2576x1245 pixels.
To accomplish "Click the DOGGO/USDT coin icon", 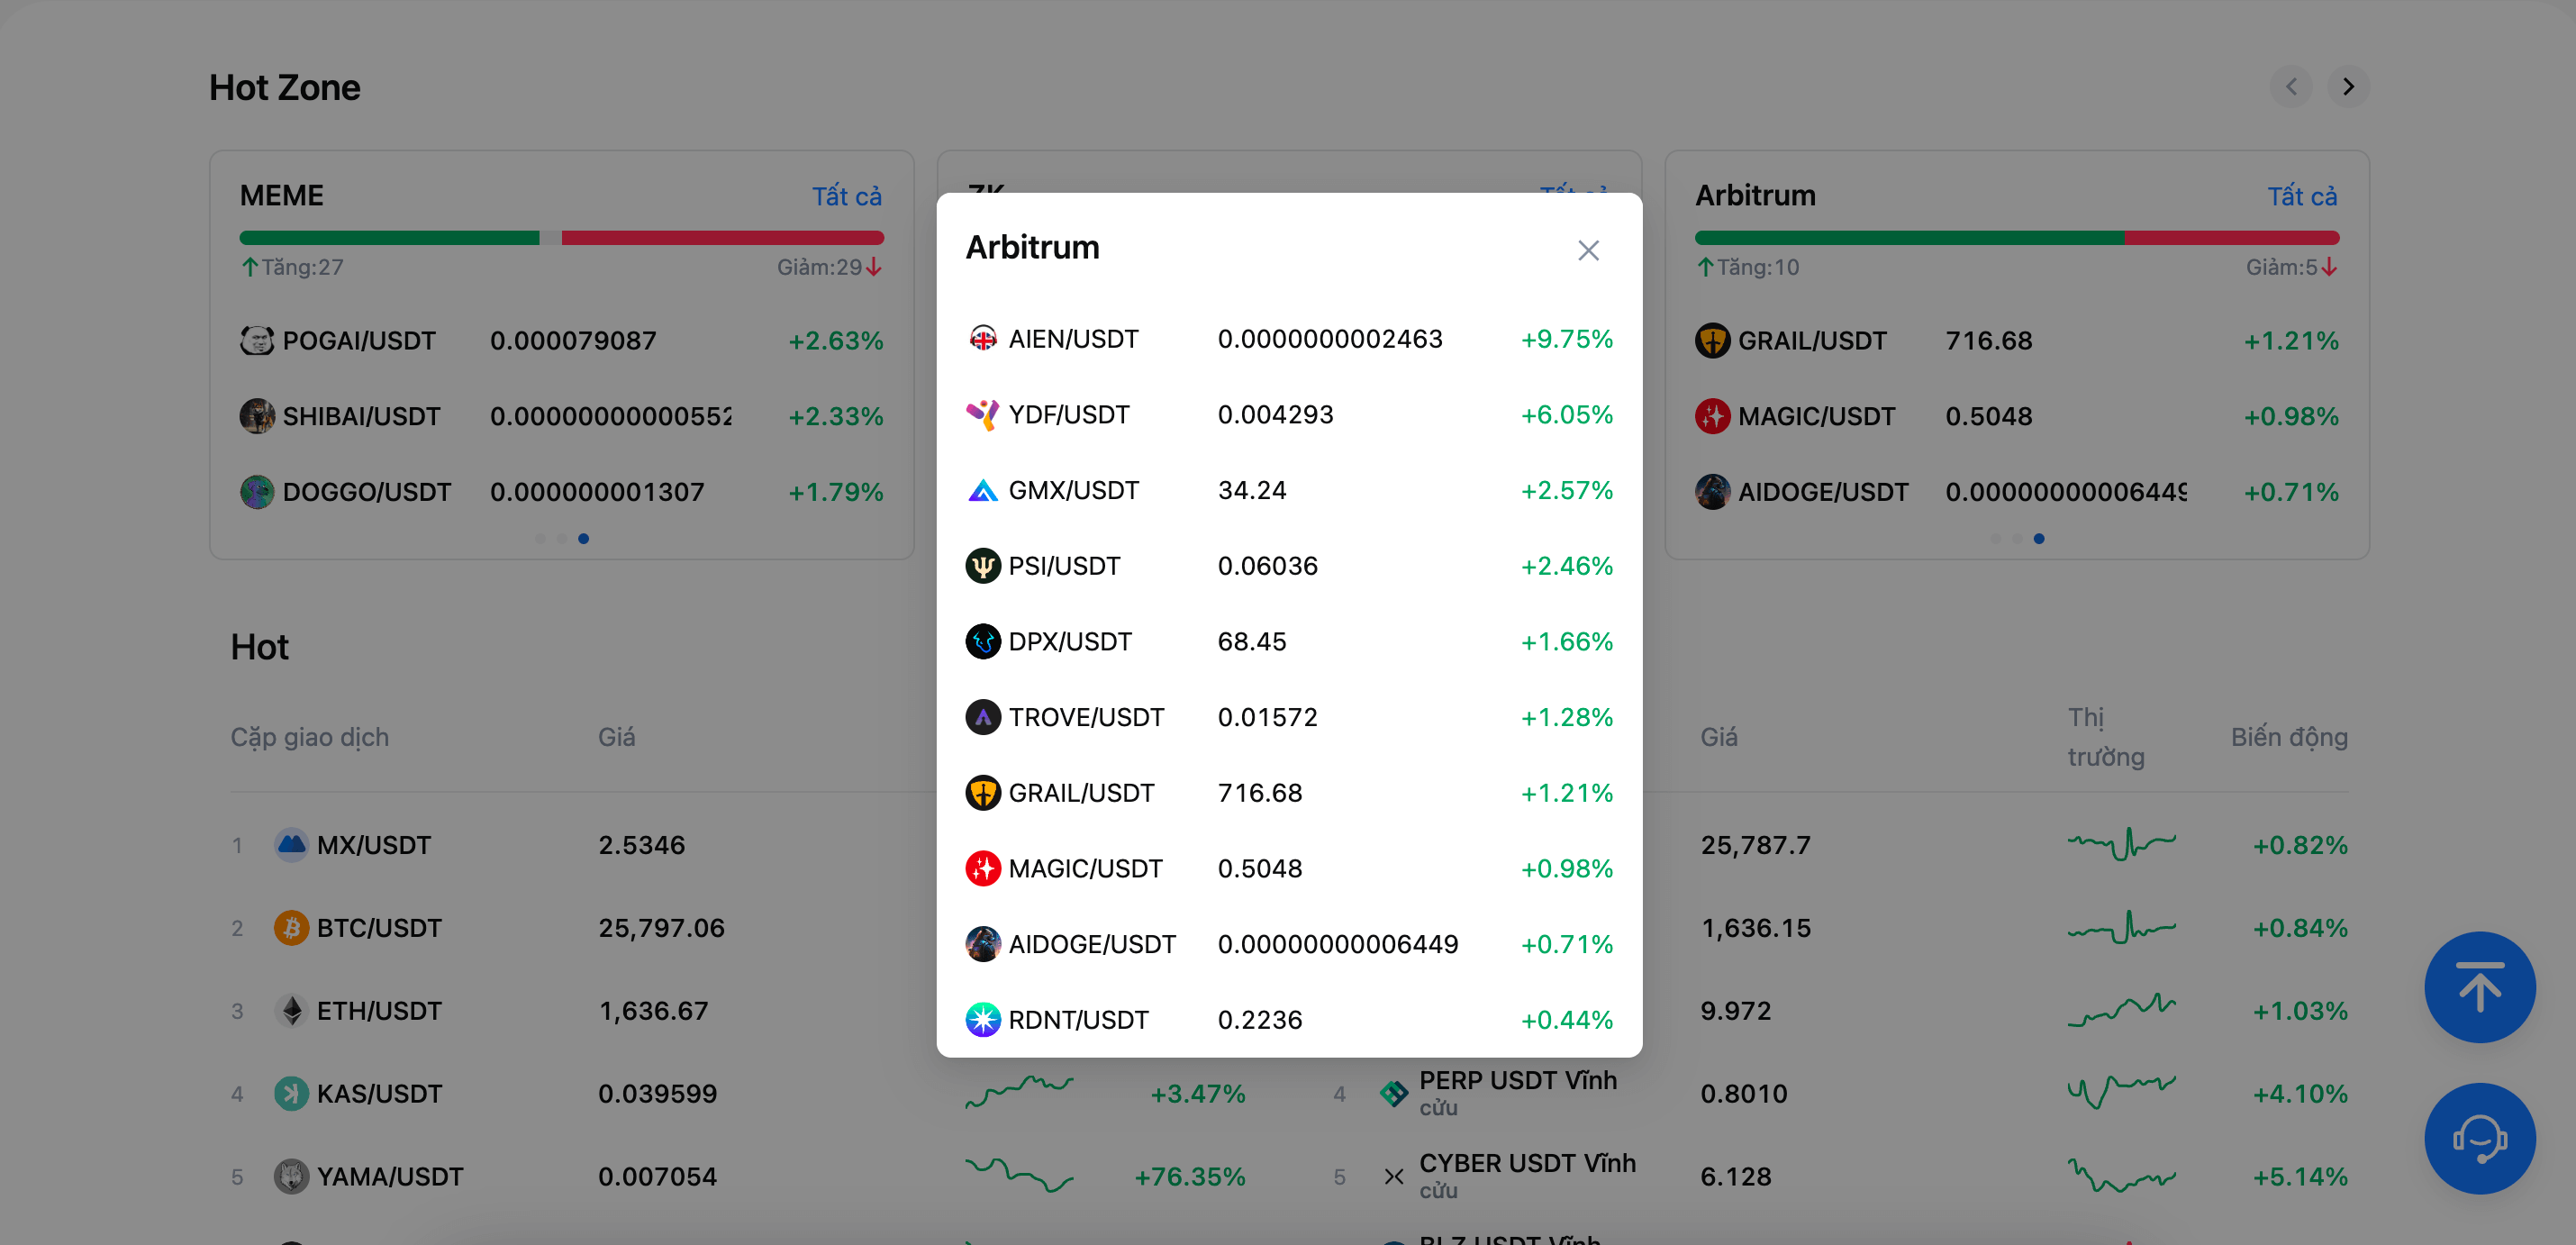I will coord(257,492).
